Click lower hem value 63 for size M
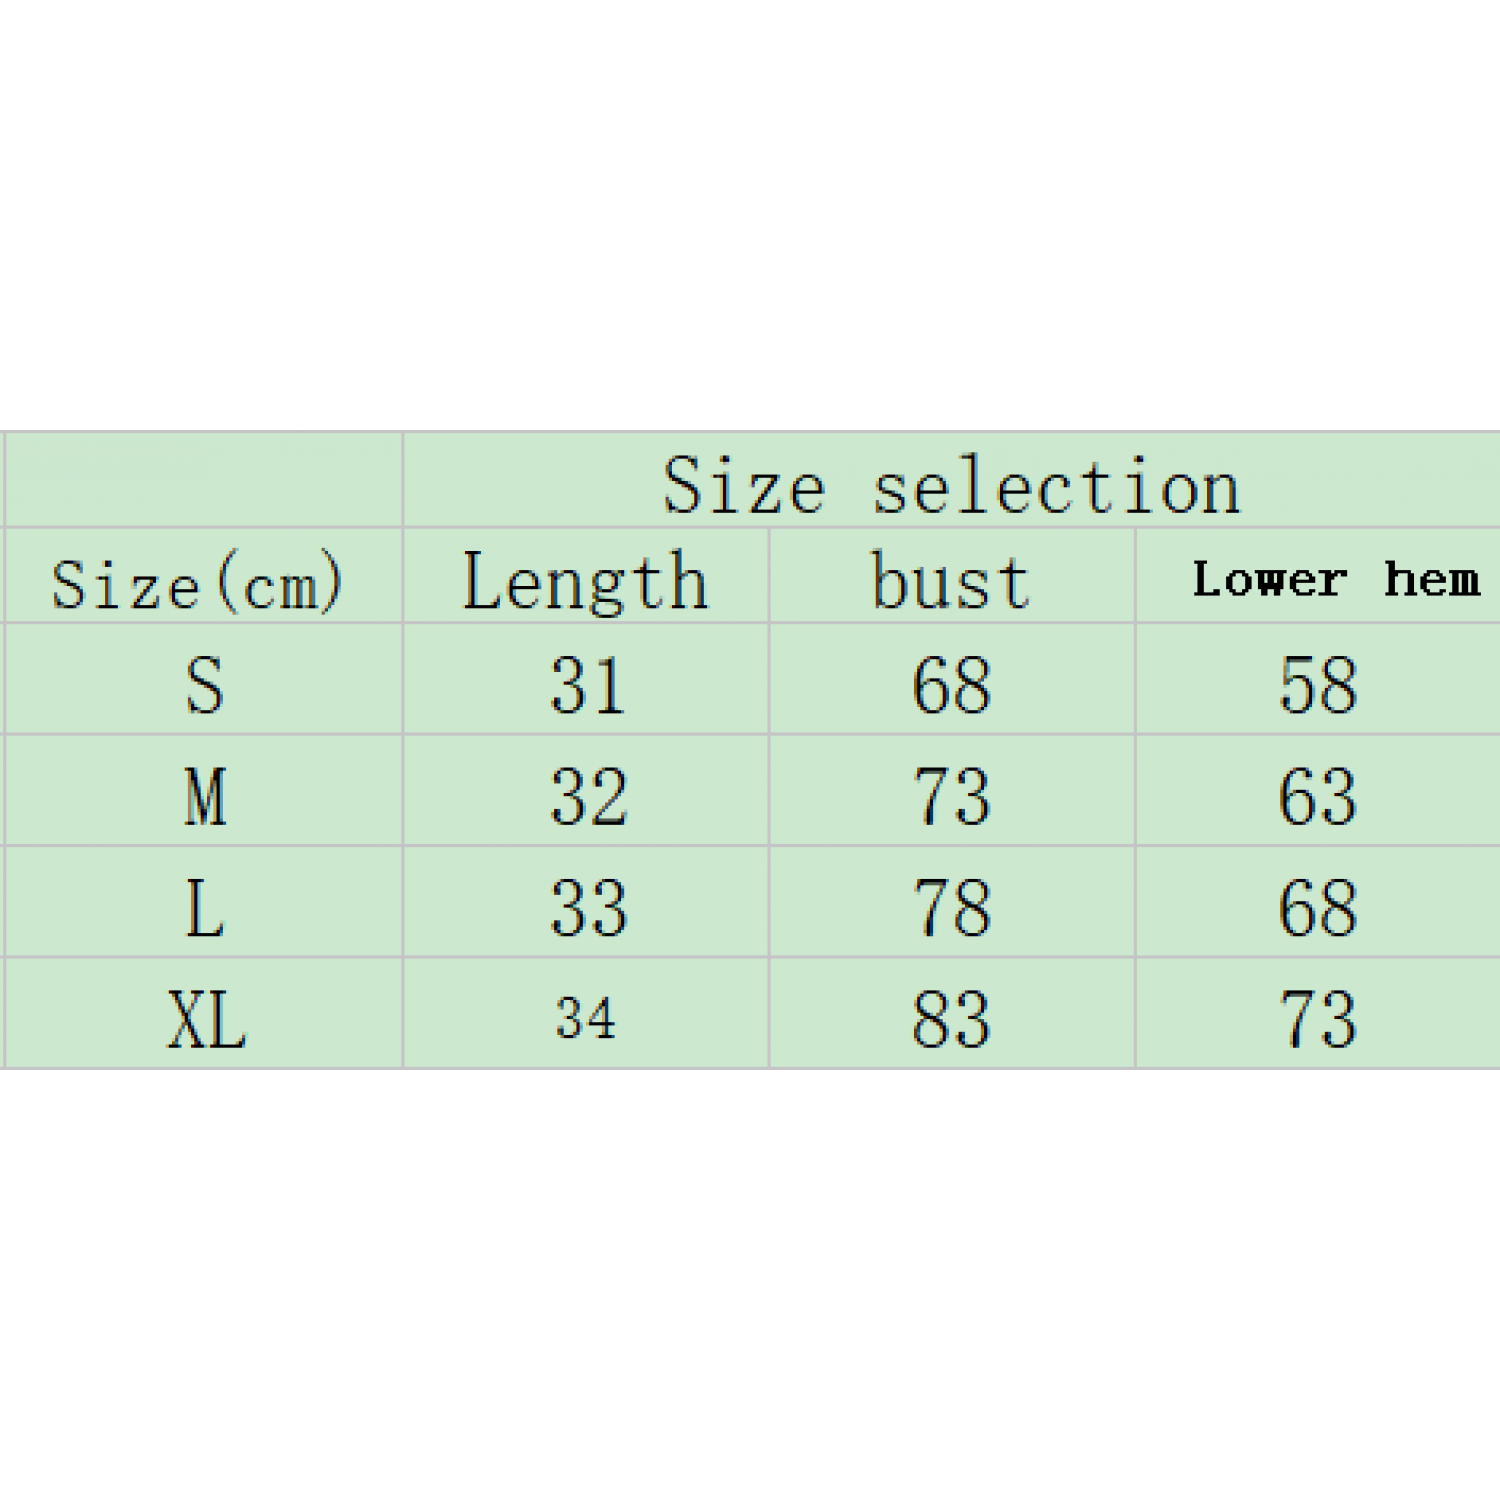 click(x=1318, y=797)
